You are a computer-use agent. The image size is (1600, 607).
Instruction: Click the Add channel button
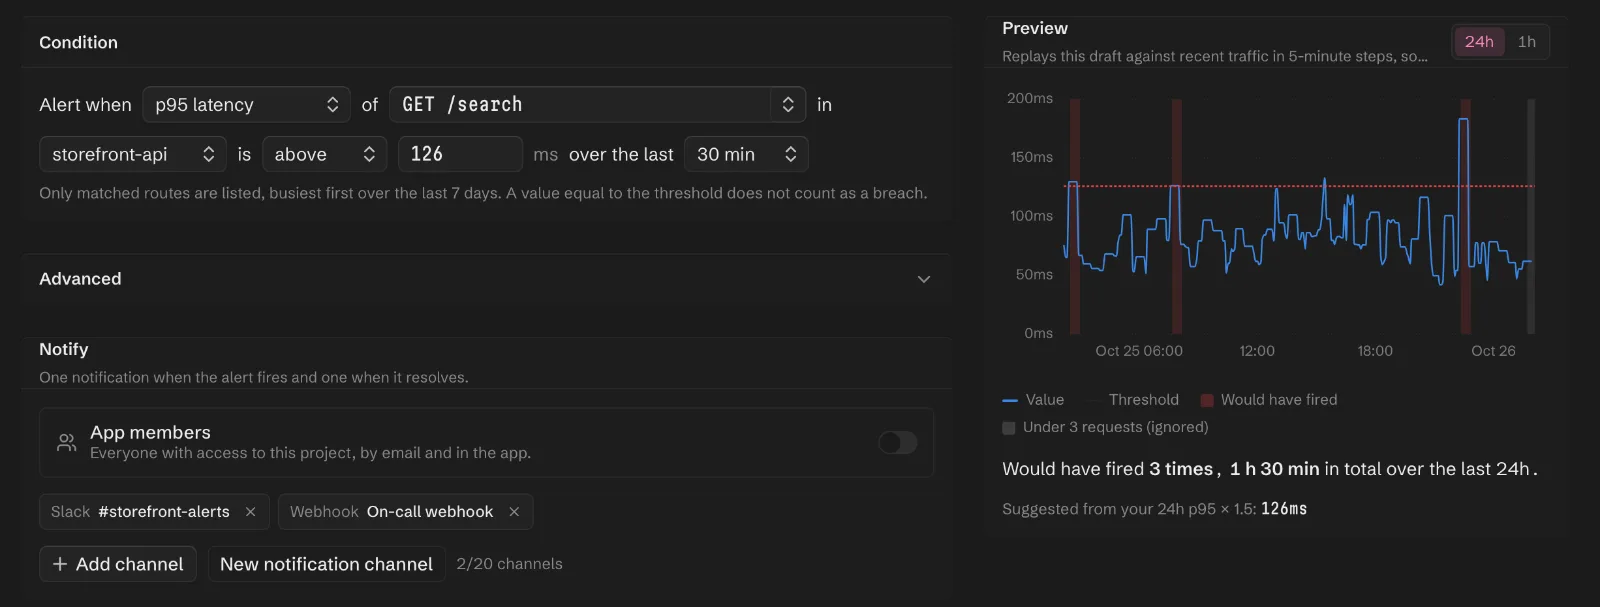(x=118, y=564)
